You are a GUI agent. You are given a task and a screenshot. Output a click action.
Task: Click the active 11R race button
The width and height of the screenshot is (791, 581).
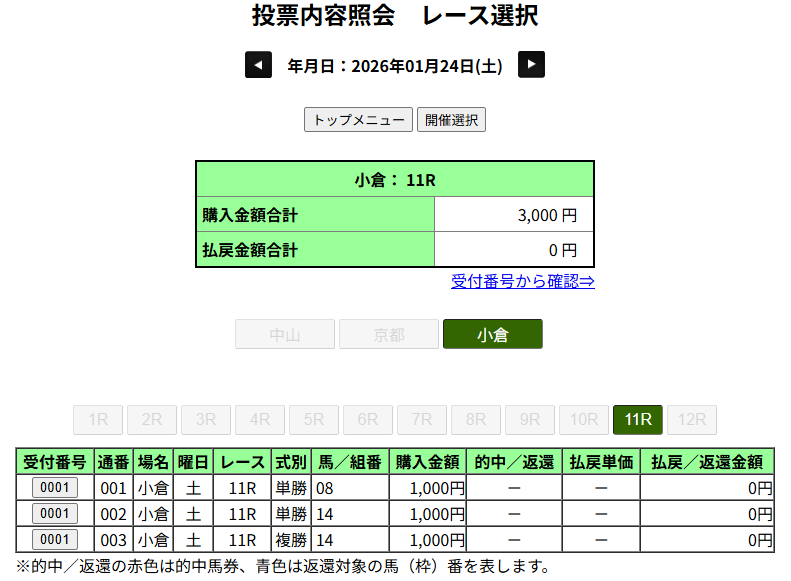click(638, 420)
